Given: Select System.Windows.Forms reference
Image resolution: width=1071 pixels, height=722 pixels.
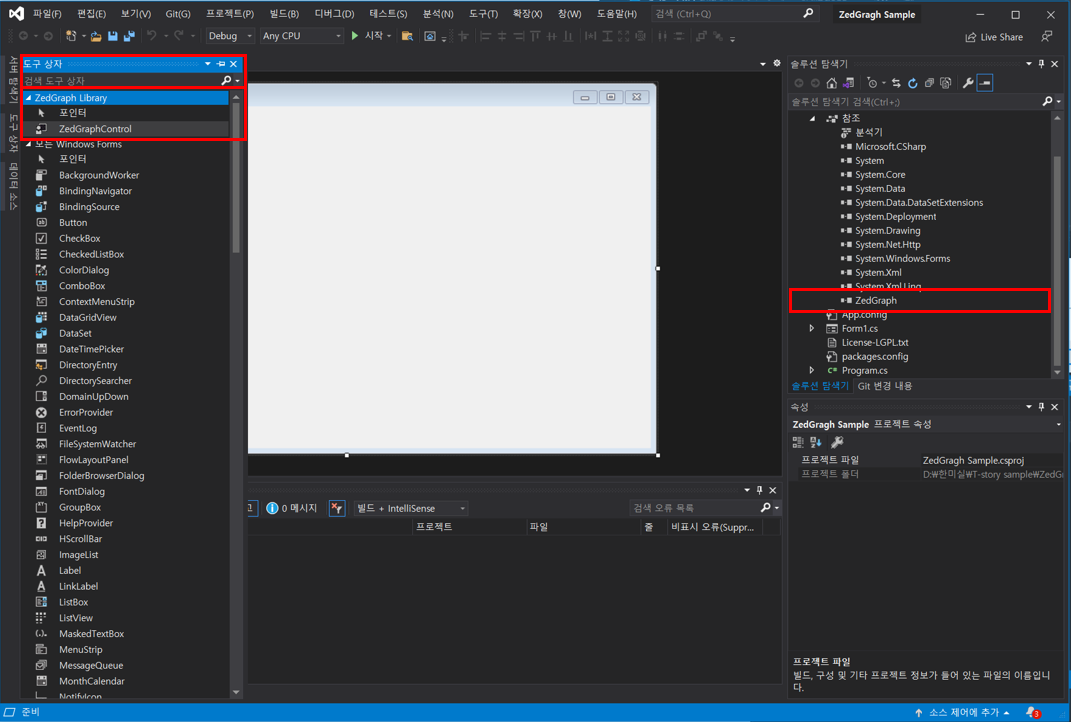Looking at the screenshot, I should click(902, 258).
